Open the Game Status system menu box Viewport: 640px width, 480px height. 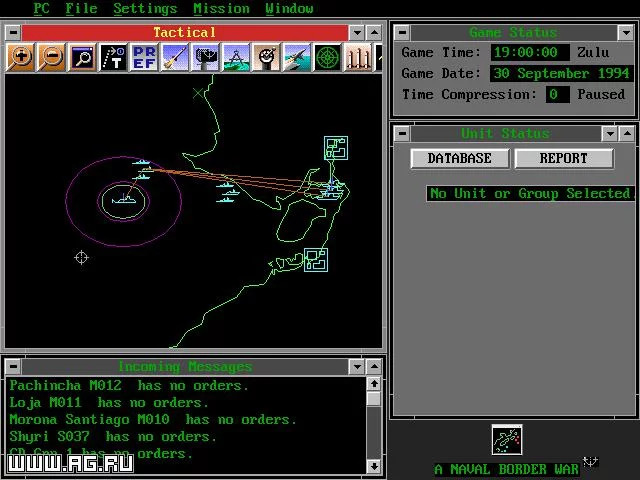click(402, 32)
